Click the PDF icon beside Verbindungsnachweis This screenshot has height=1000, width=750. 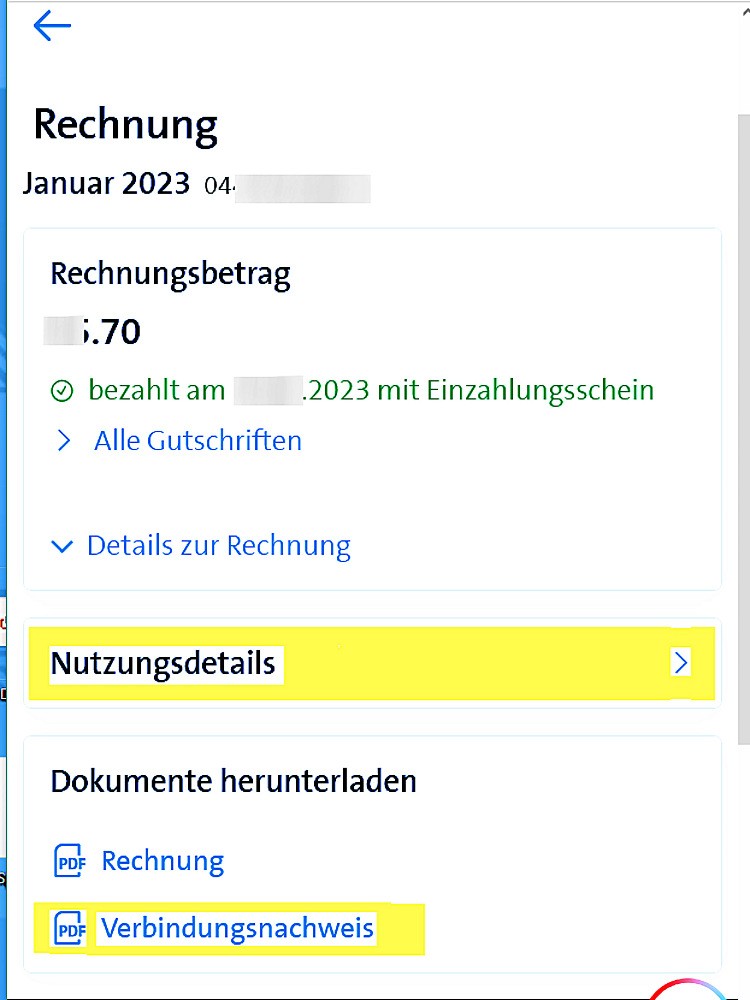click(x=70, y=928)
